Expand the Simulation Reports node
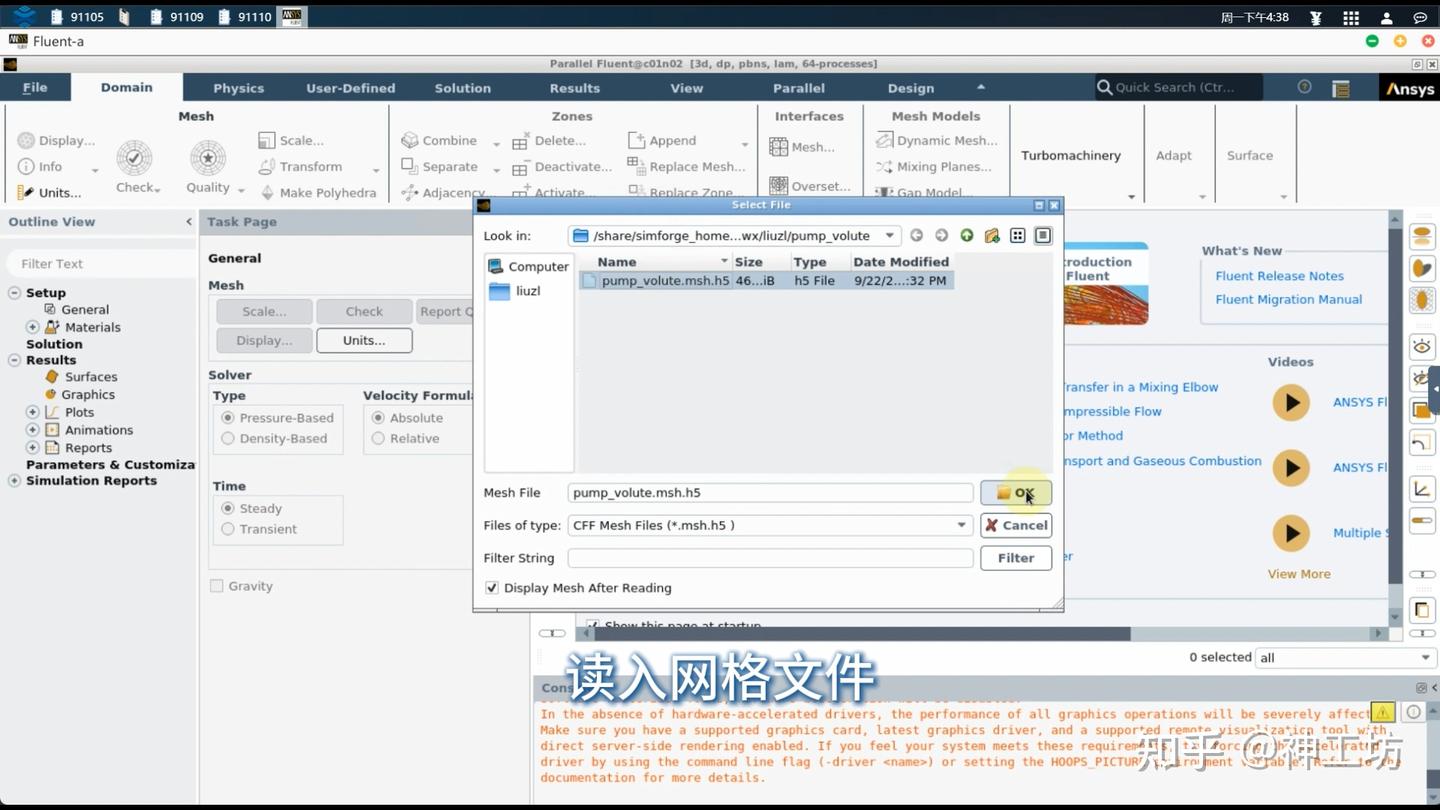Screen dimensions: 1440x810 point(14,481)
